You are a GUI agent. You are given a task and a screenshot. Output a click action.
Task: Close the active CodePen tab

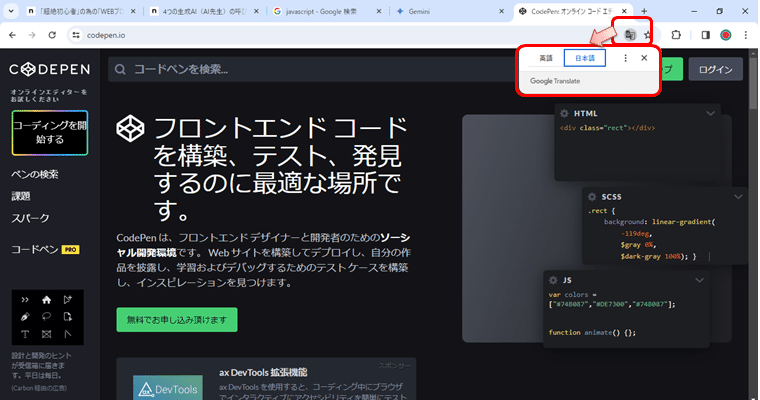tap(624, 11)
